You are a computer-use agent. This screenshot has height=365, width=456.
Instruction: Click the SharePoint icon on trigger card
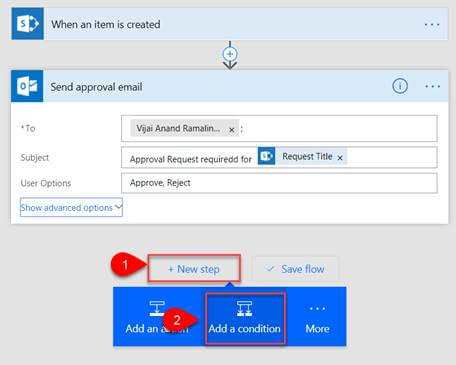tap(28, 24)
